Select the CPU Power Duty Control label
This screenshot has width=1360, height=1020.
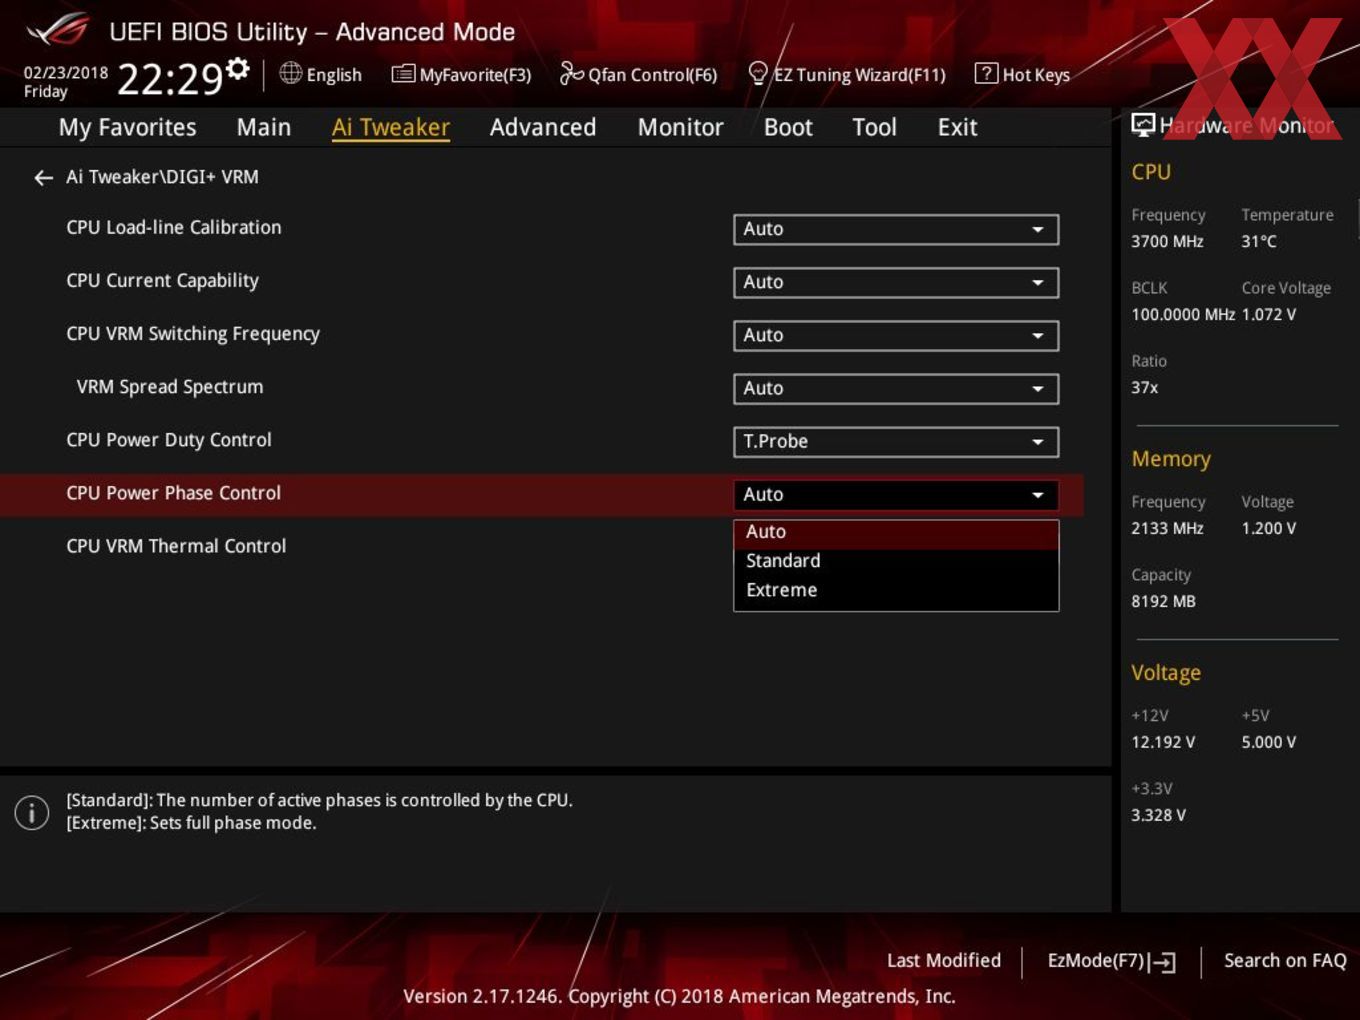coord(169,440)
